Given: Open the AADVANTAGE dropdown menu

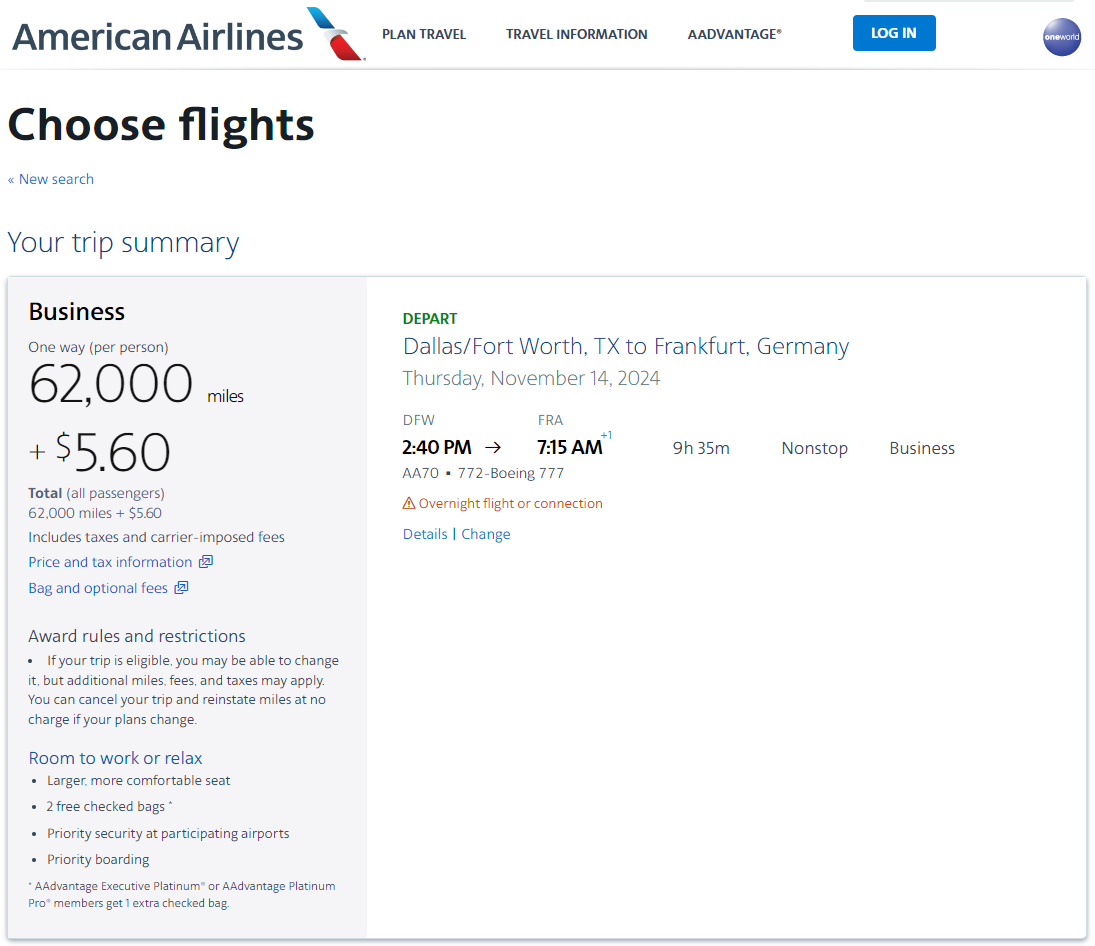Looking at the screenshot, I should (734, 34).
